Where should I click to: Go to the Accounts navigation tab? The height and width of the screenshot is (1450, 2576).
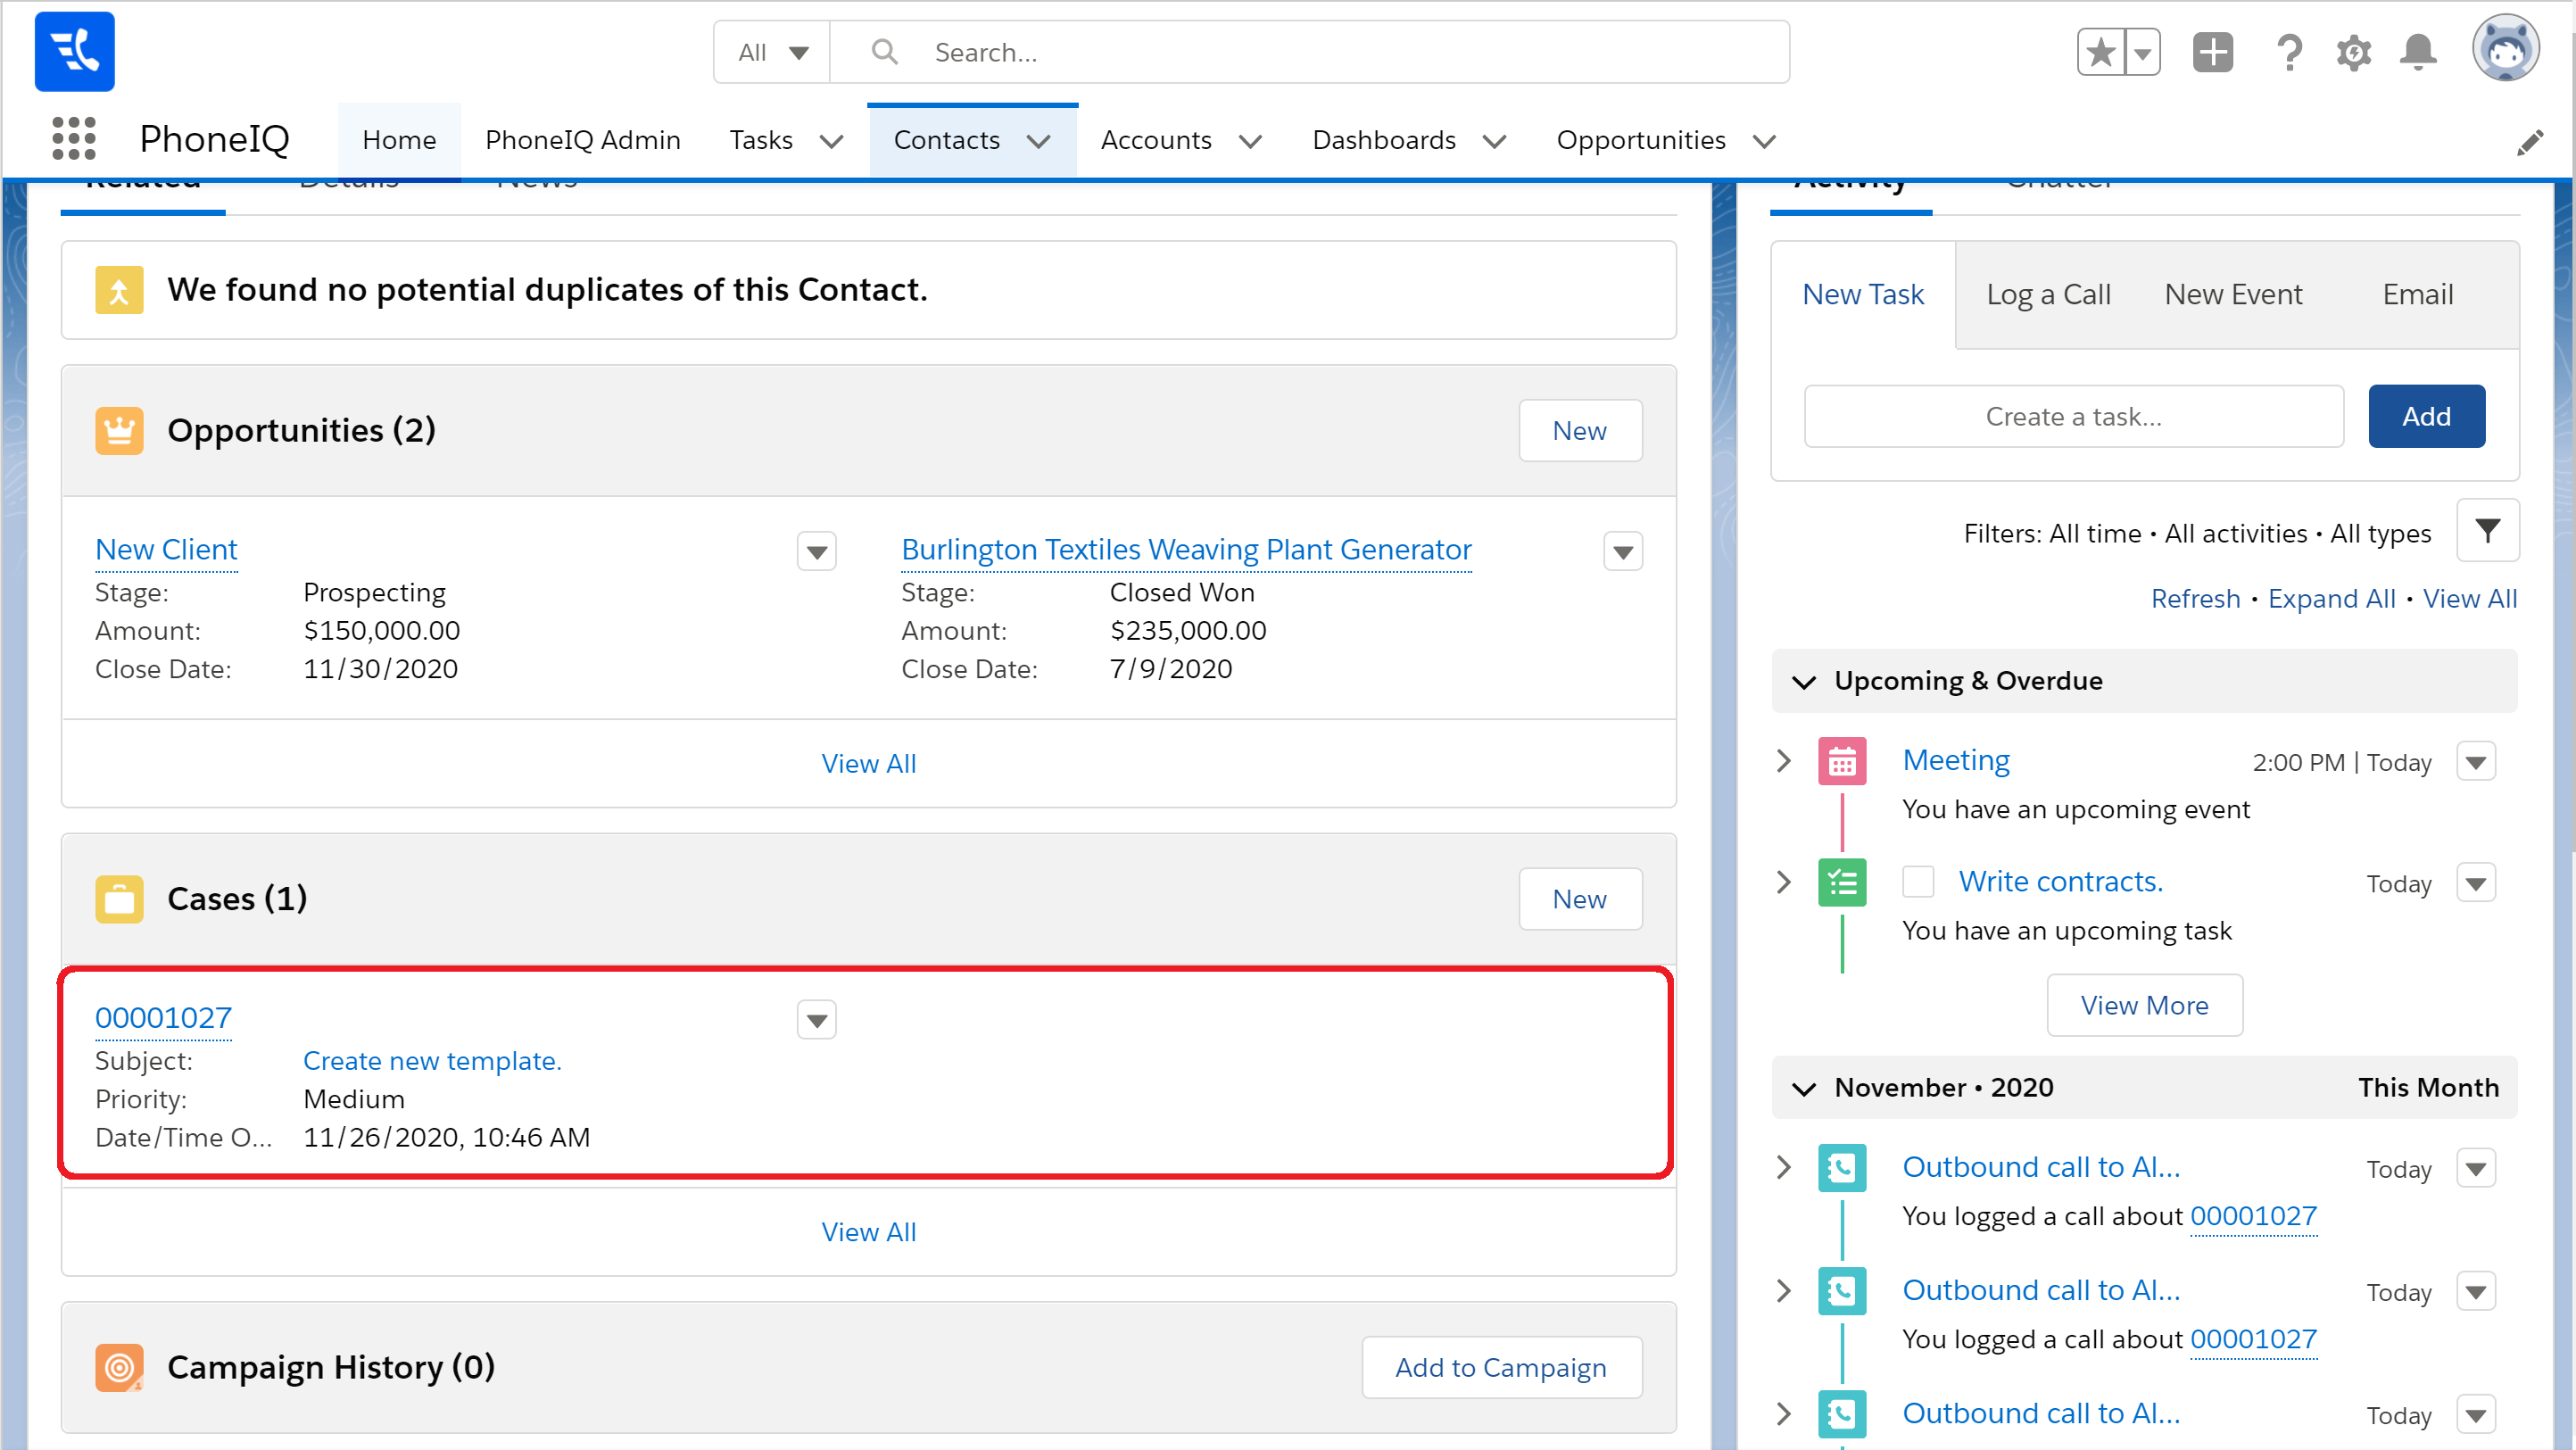pyautogui.click(x=1155, y=140)
